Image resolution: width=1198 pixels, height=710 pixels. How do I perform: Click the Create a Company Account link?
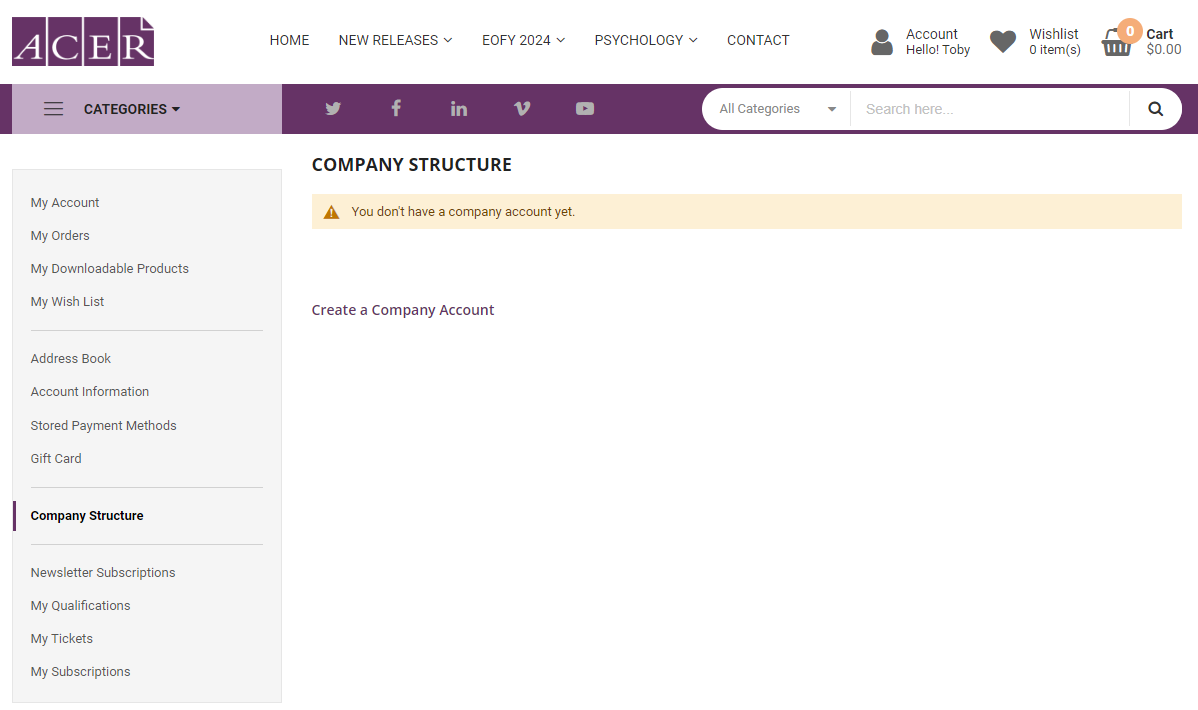click(402, 310)
